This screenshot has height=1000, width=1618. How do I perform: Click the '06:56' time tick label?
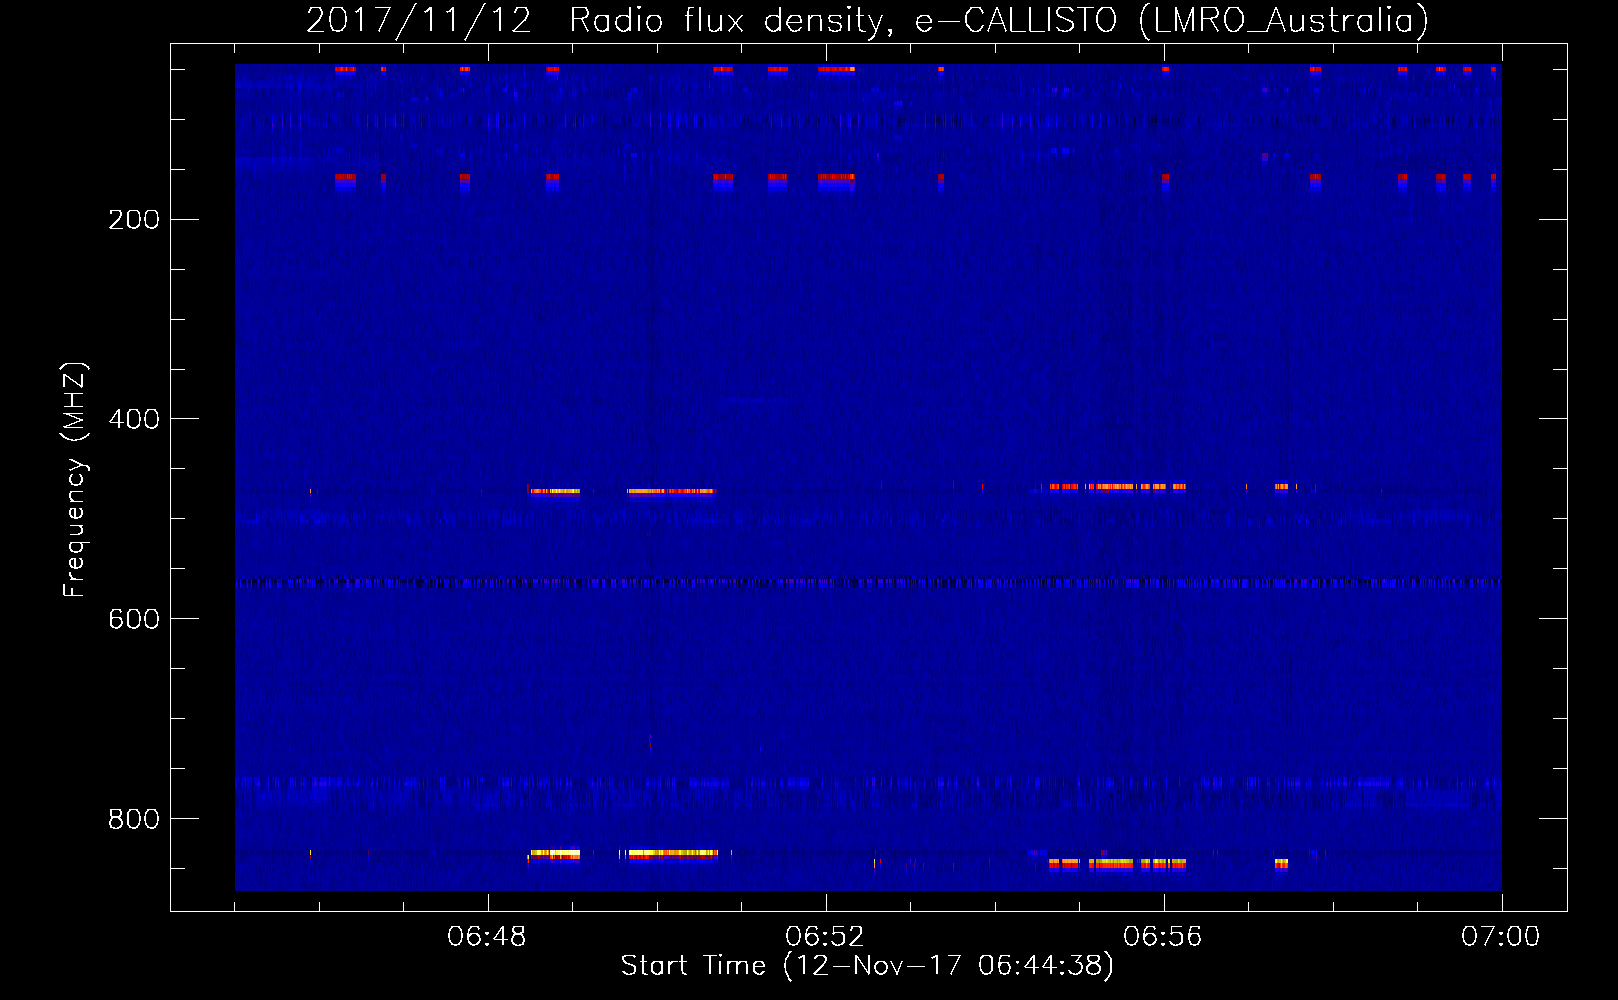click(1163, 937)
